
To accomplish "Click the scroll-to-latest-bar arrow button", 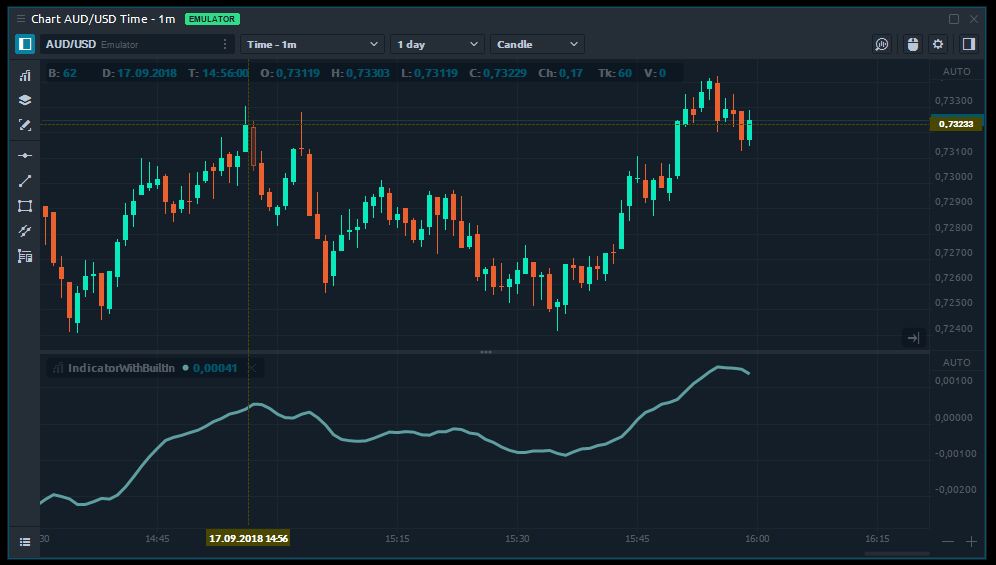I will (x=912, y=338).
